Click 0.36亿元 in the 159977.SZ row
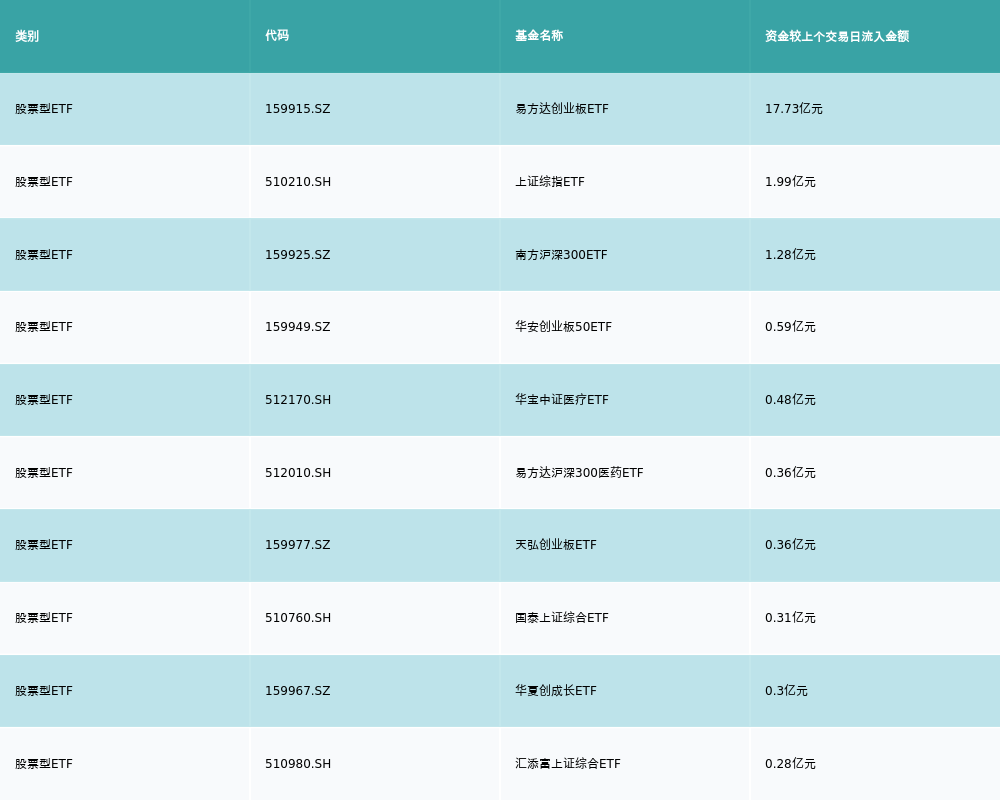 click(x=790, y=545)
